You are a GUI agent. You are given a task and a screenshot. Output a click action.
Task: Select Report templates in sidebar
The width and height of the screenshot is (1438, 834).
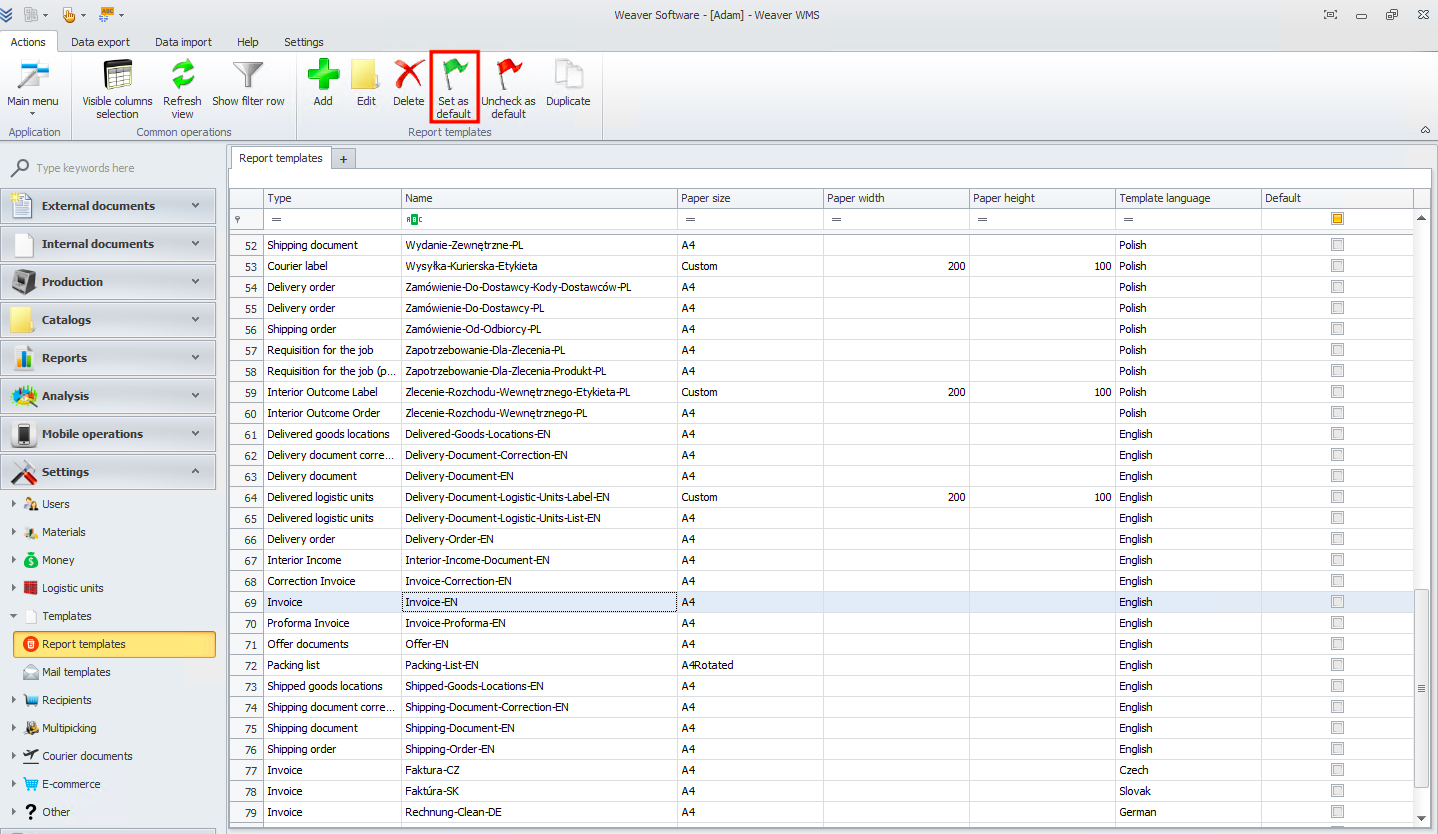[114, 644]
